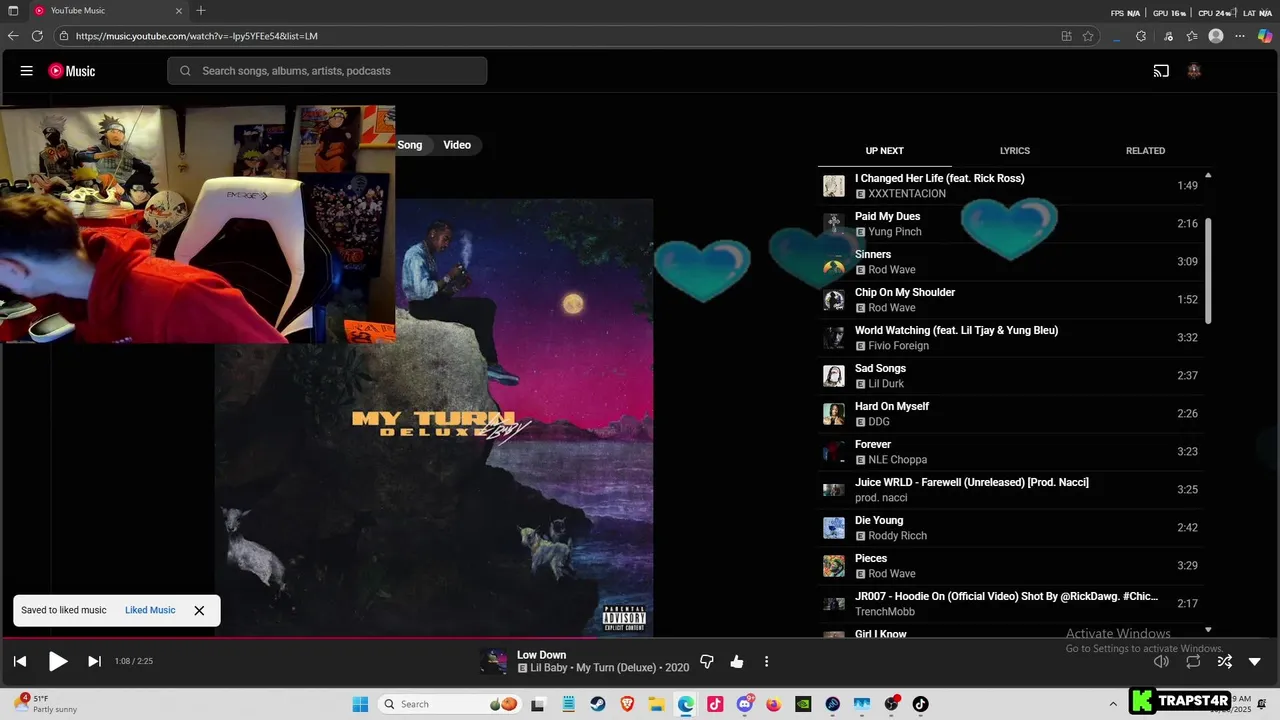This screenshot has width=1280, height=720.
Task: Open the UP NEXT tab
Action: tap(884, 151)
